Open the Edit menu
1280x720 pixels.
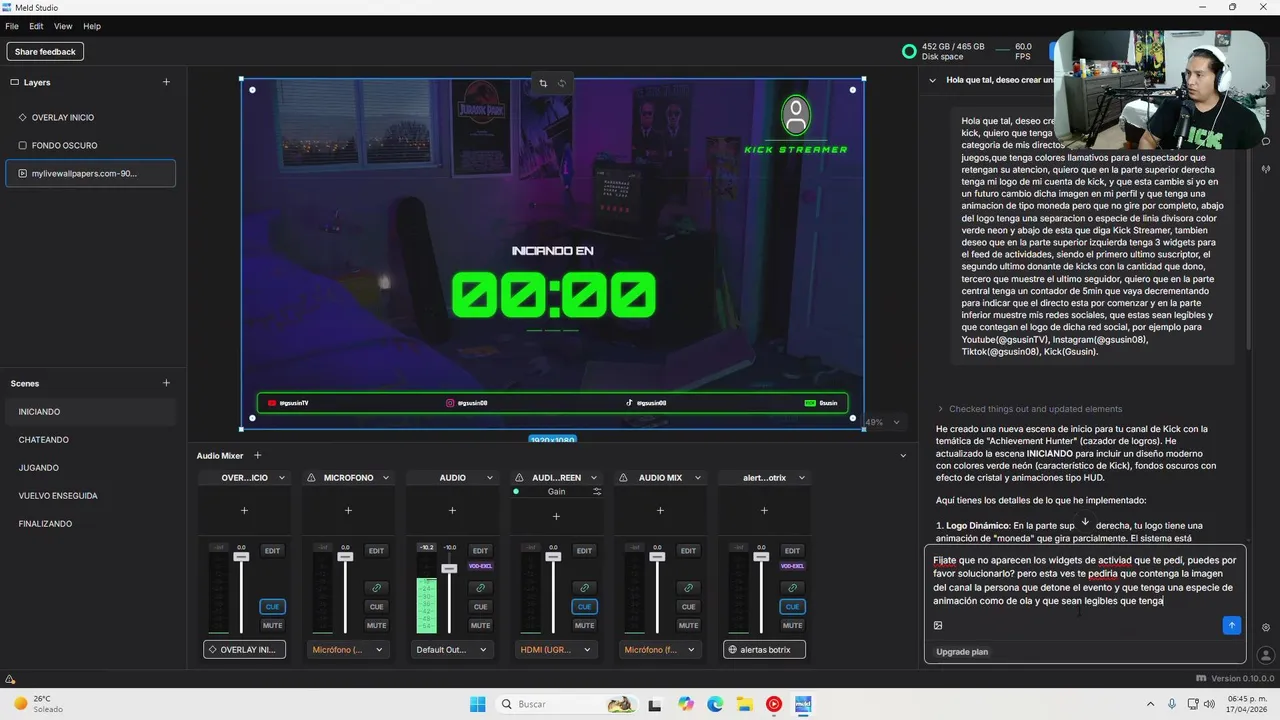[36, 26]
